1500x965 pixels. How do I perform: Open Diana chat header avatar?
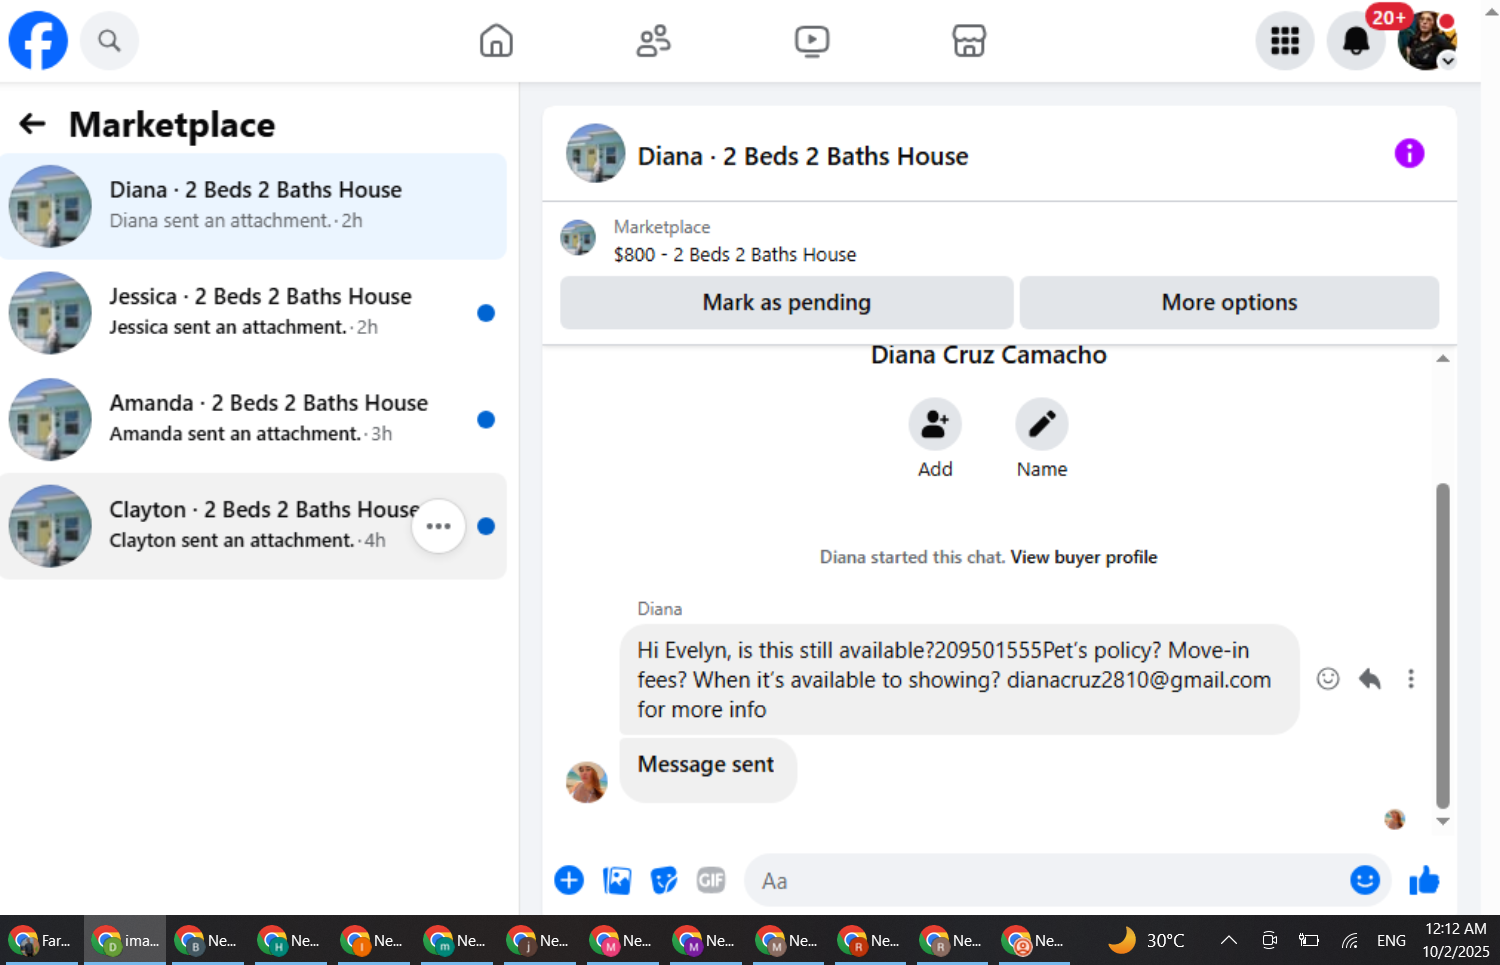(596, 153)
